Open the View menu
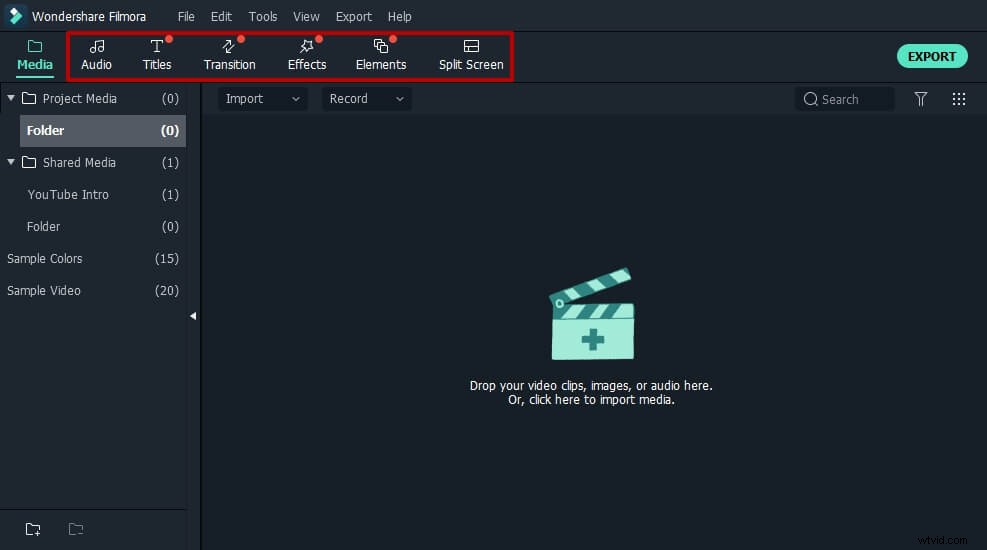 [306, 16]
